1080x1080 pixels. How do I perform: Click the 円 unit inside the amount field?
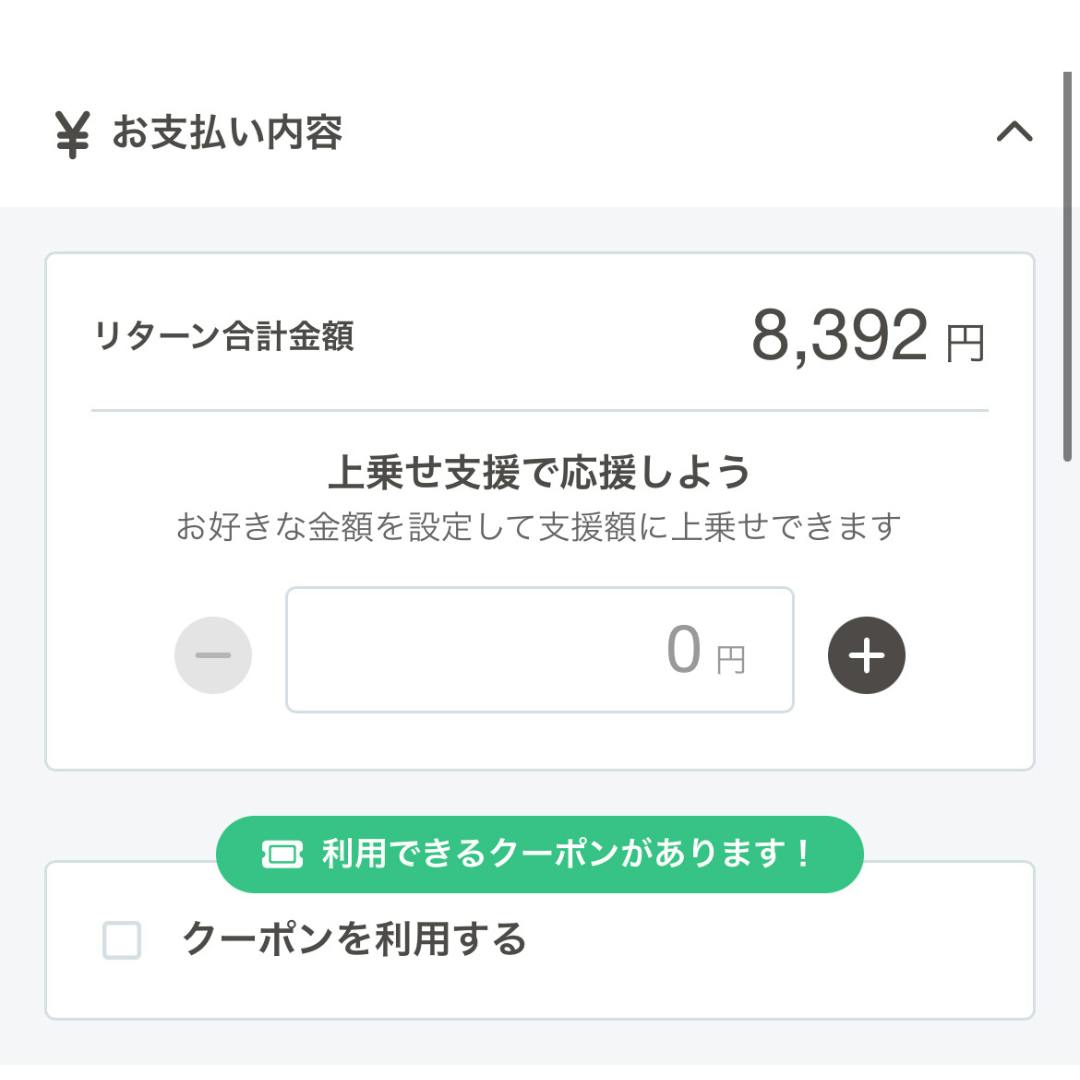coord(731,659)
